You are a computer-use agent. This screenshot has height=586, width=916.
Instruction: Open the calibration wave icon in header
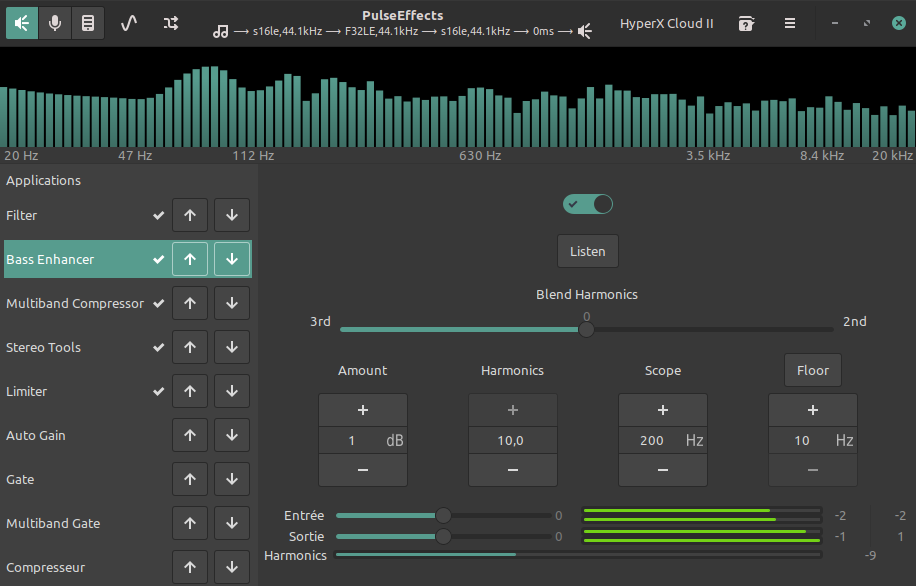[129, 23]
